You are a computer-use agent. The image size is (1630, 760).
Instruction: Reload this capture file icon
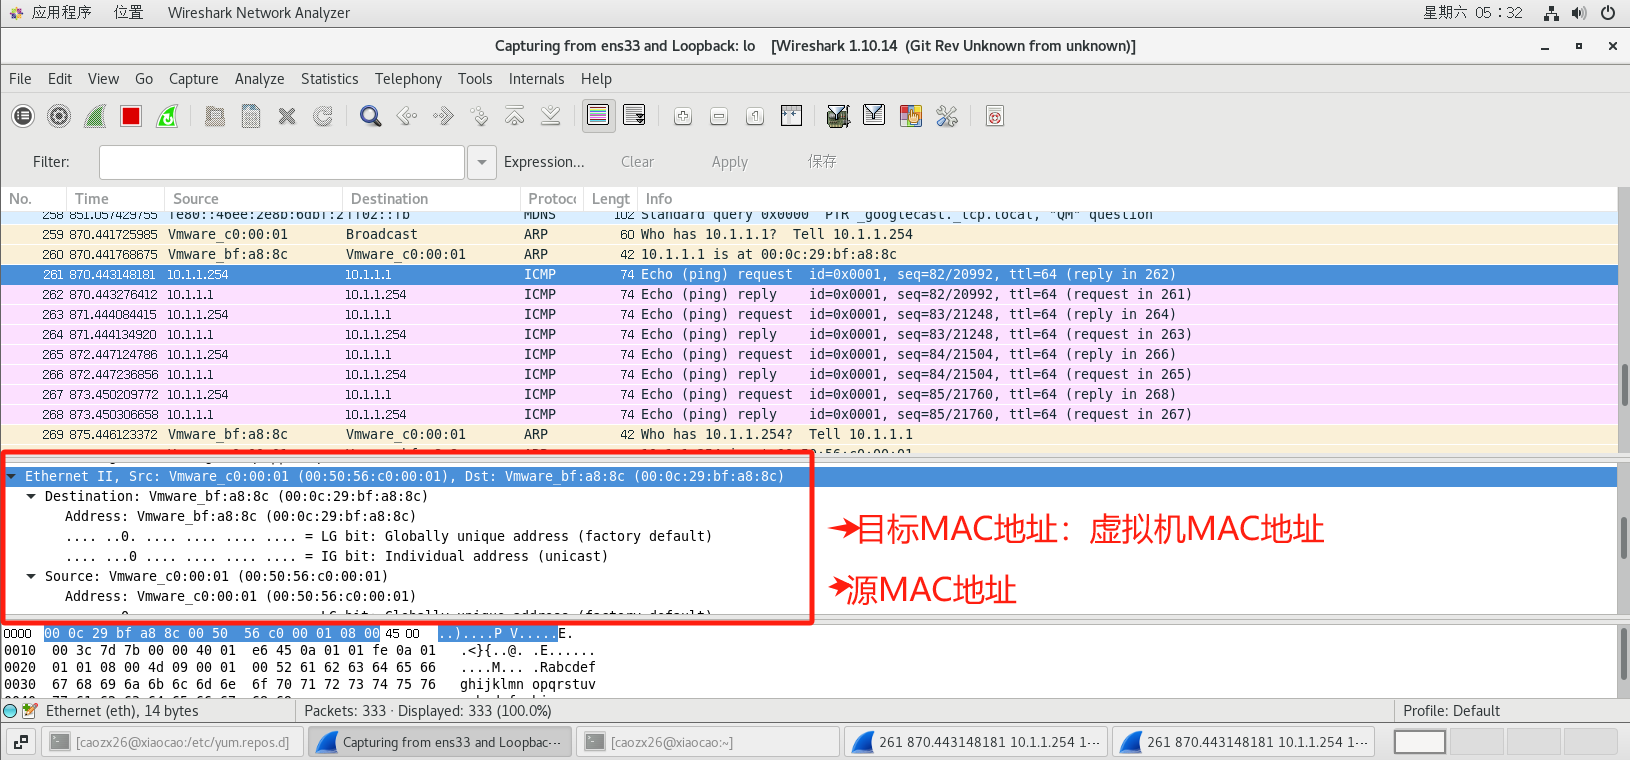tap(323, 116)
